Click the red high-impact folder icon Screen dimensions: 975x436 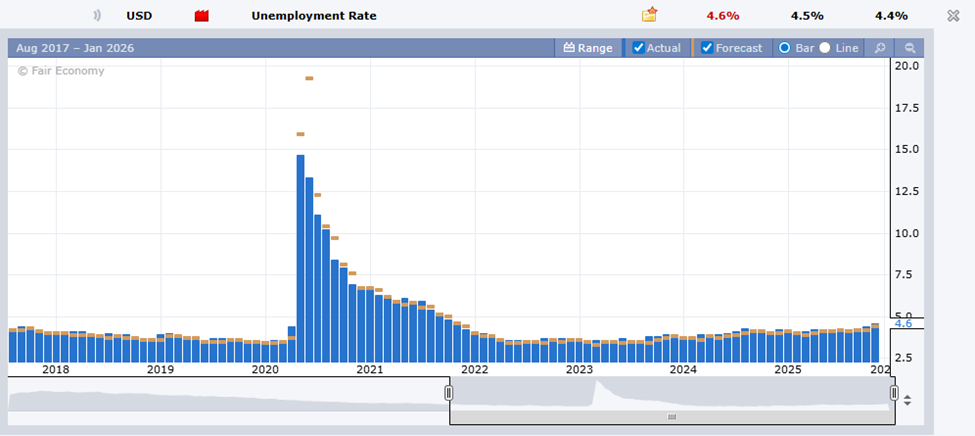tap(201, 16)
